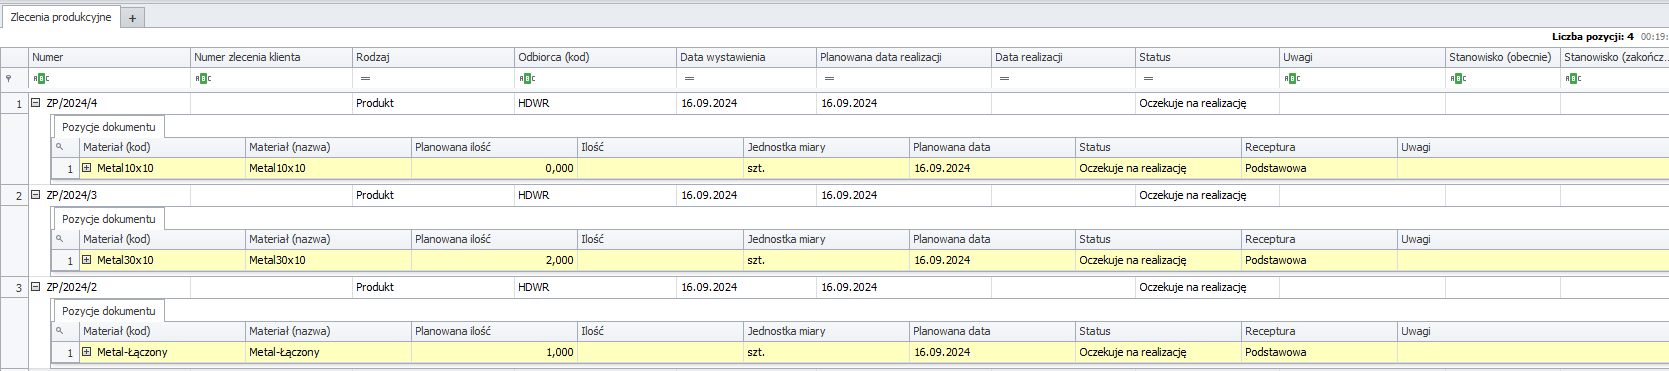Select row indicator 2 of the main grid
Viewport: 1669px width, 371px height.
(14, 195)
